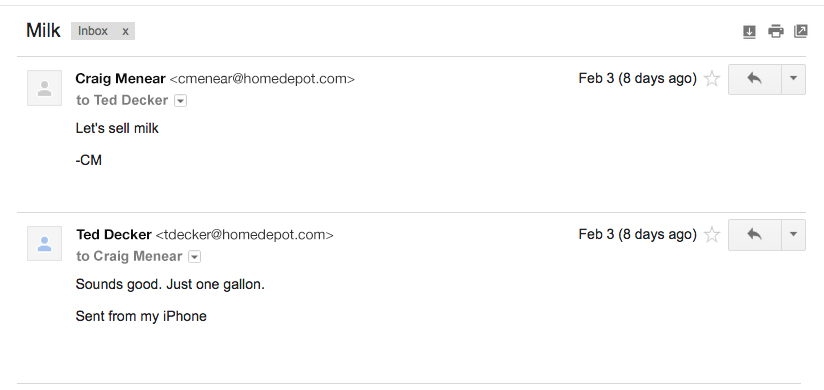
Task: Click sender name Craig Menear
Action: [x=120, y=79]
